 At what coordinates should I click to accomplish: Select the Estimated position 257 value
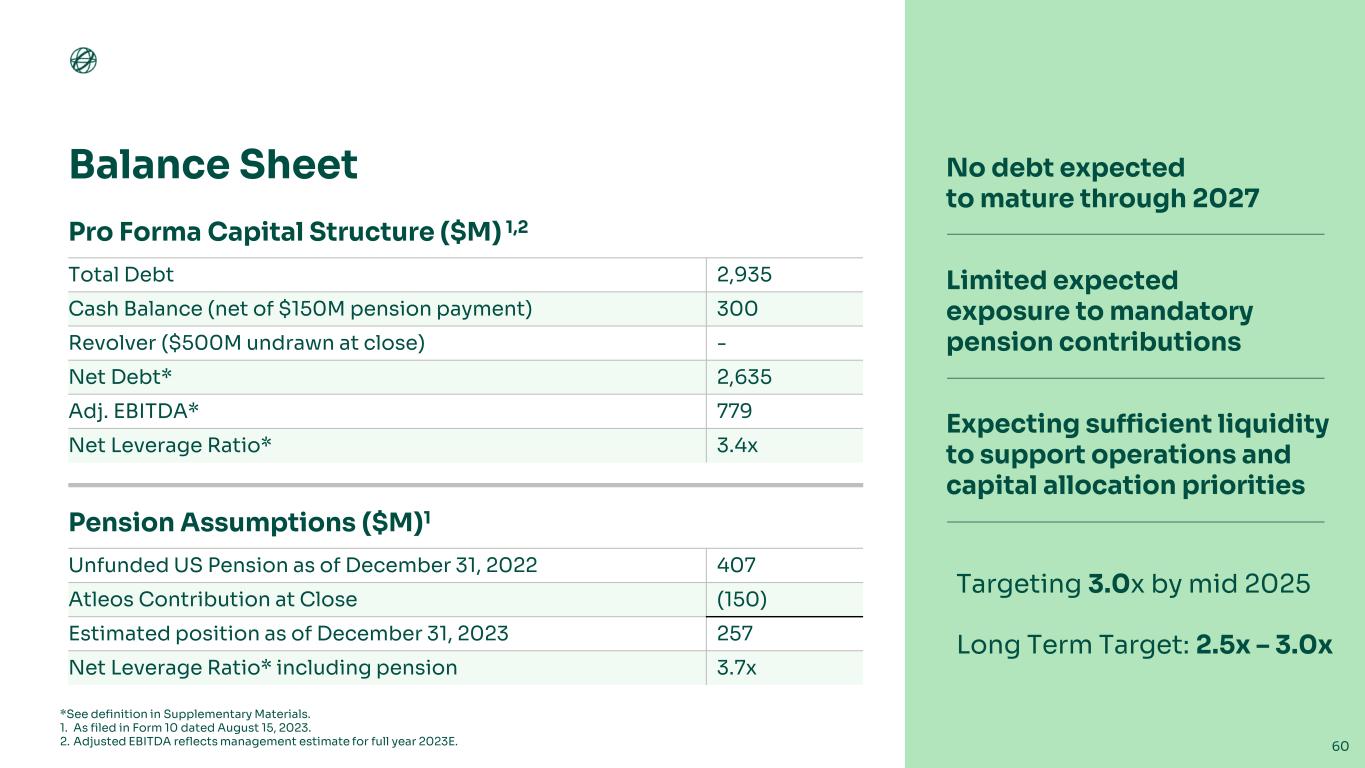point(735,633)
